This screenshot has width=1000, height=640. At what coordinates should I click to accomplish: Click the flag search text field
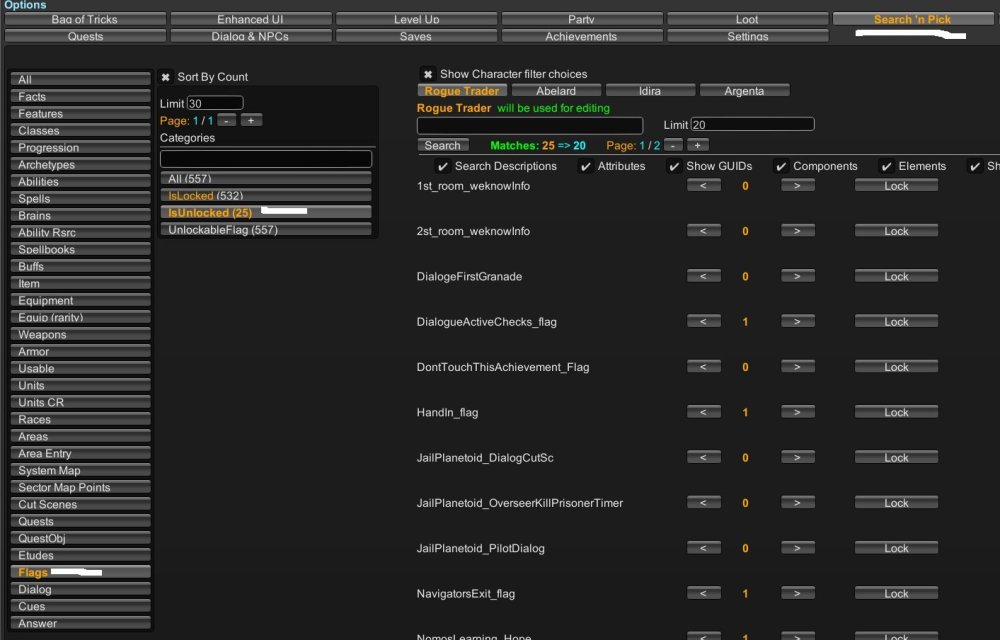coord(529,125)
